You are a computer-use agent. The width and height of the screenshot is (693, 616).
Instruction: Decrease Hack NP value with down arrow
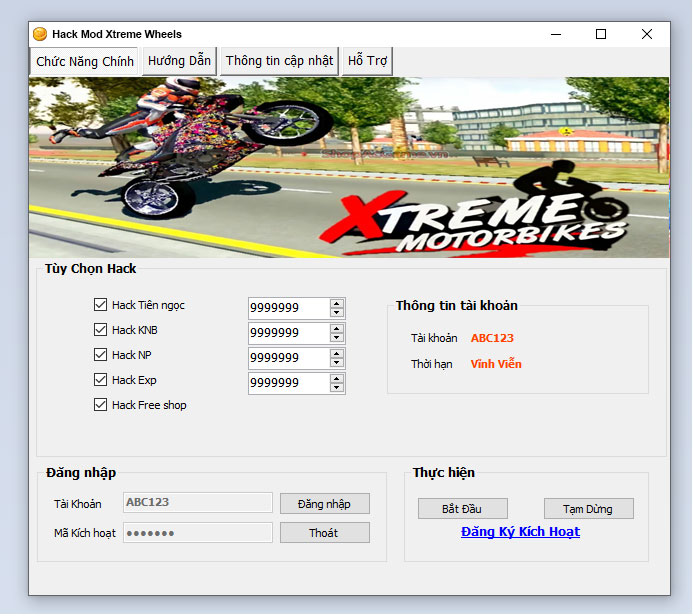[337, 363]
